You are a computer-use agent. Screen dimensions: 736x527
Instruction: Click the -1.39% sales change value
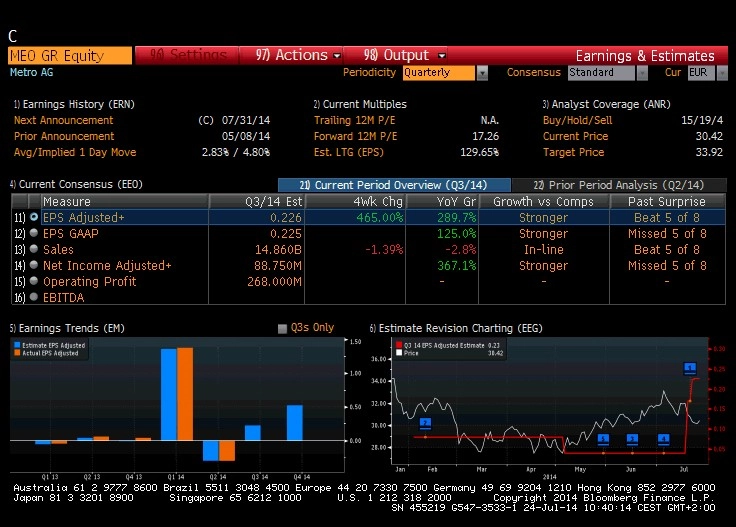click(x=384, y=250)
